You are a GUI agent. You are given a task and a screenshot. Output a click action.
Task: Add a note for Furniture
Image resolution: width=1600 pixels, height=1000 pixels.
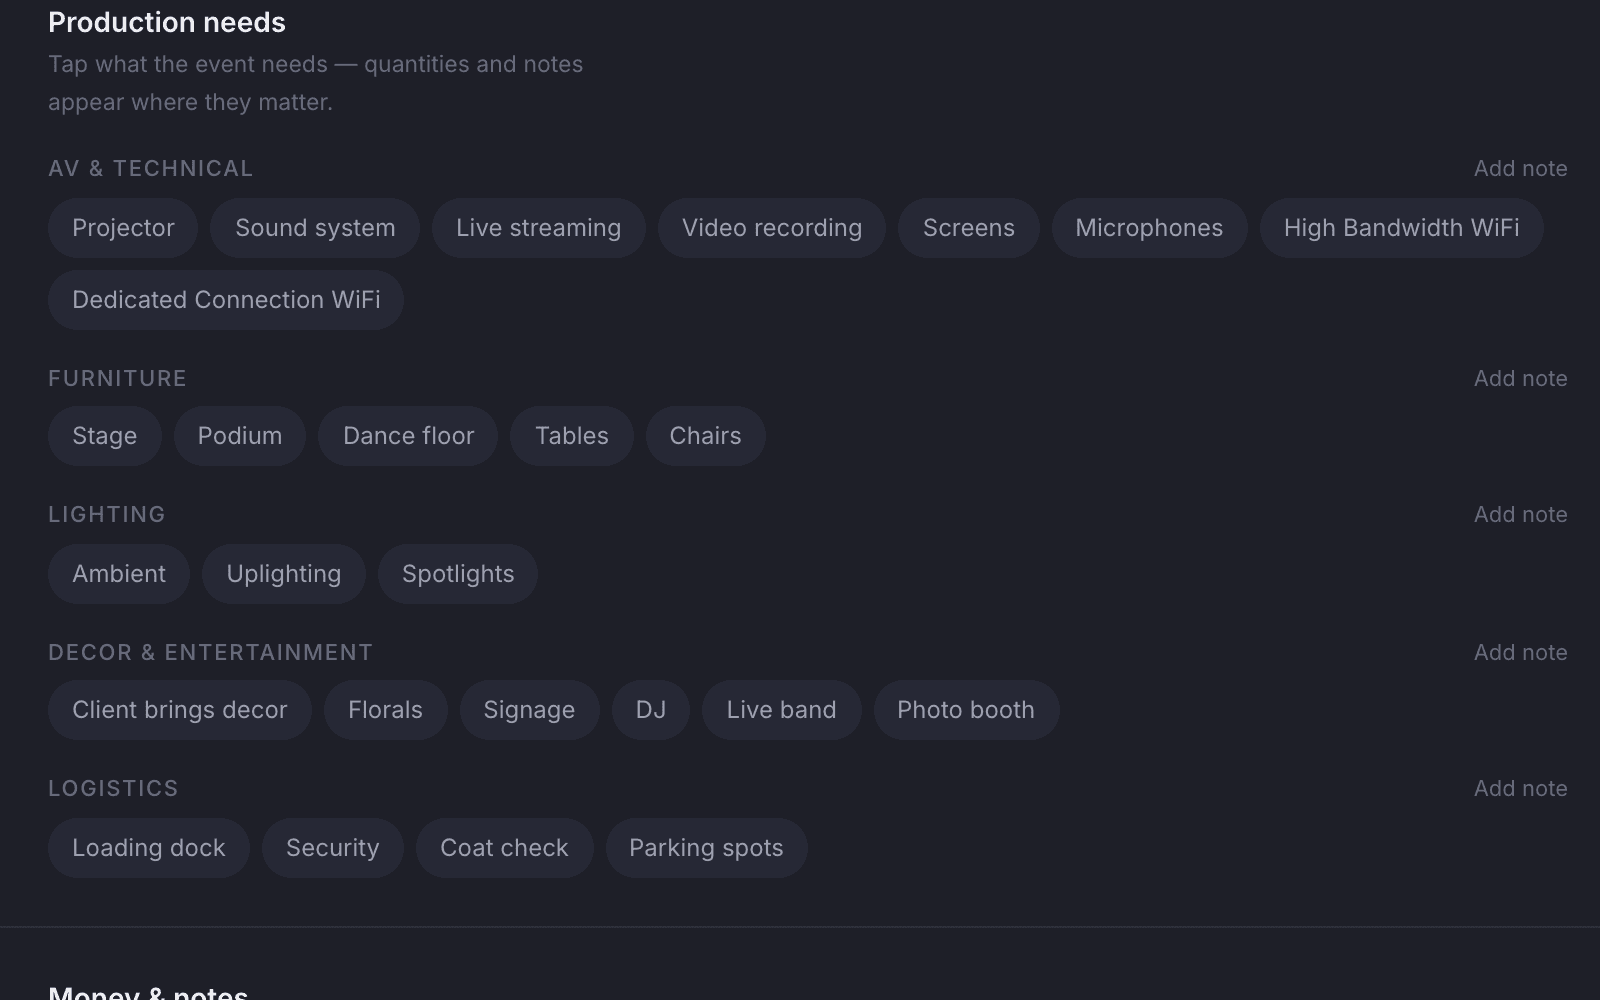[1521, 378]
